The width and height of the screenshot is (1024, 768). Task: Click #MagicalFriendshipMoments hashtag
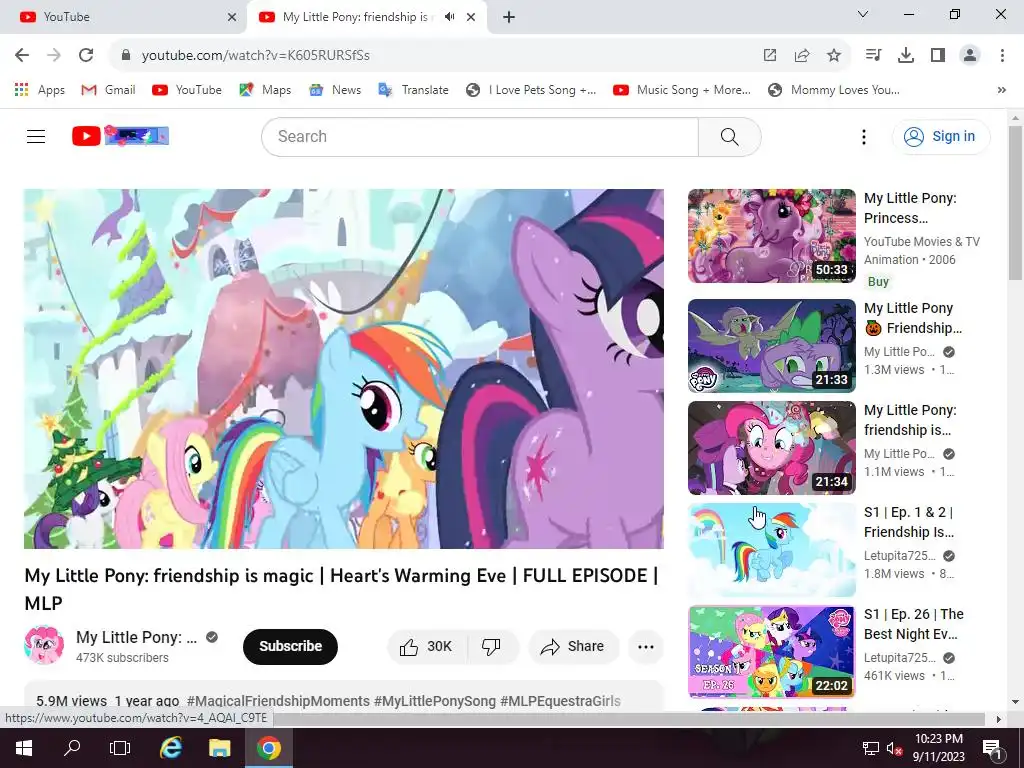[278, 701]
